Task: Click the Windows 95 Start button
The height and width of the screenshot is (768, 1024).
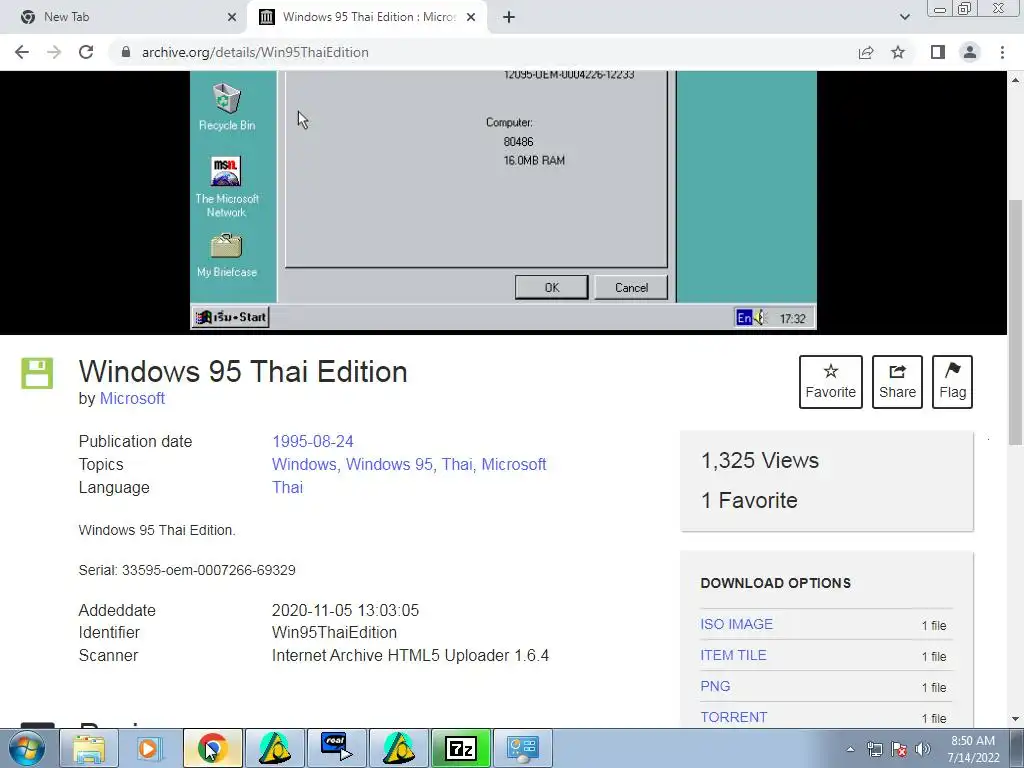Action: (231, 317)
